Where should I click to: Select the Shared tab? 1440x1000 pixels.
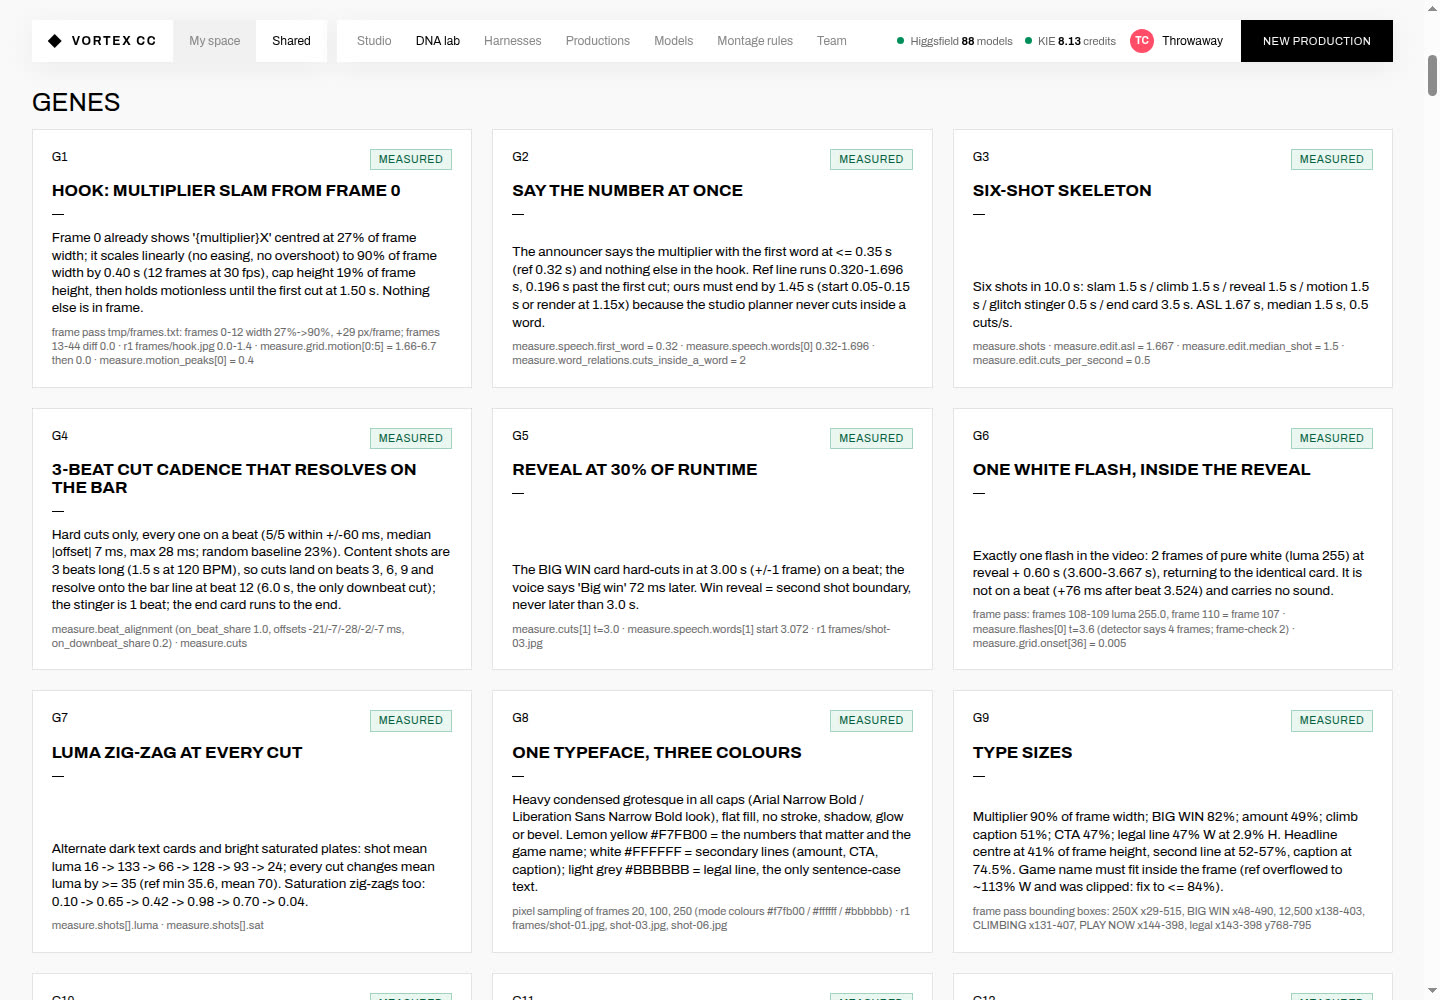point(291,41)
